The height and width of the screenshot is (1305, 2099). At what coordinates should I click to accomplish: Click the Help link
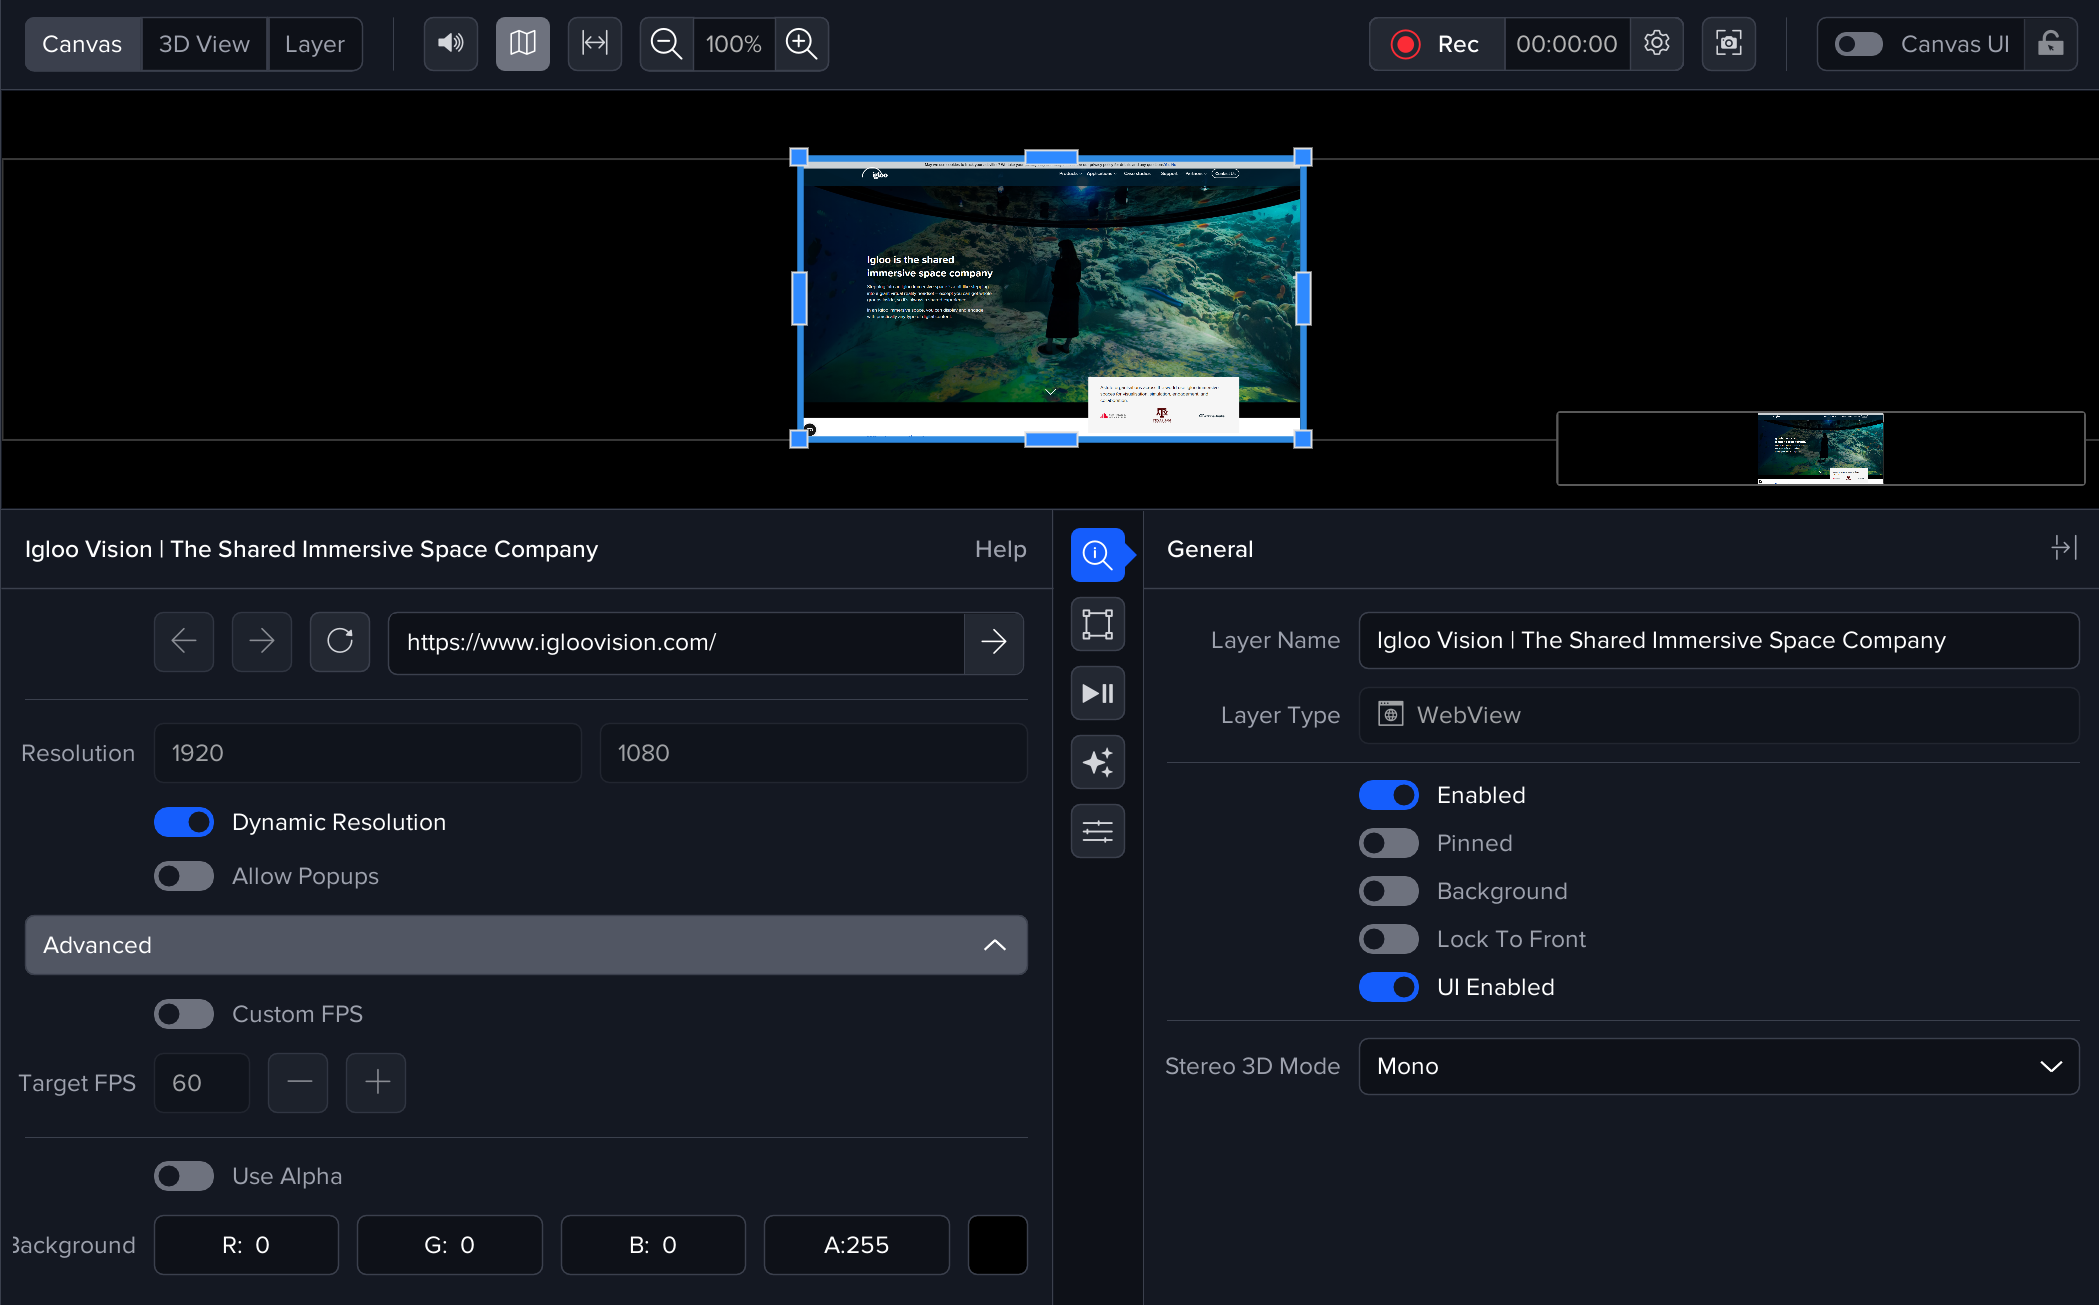point(1000,549)
